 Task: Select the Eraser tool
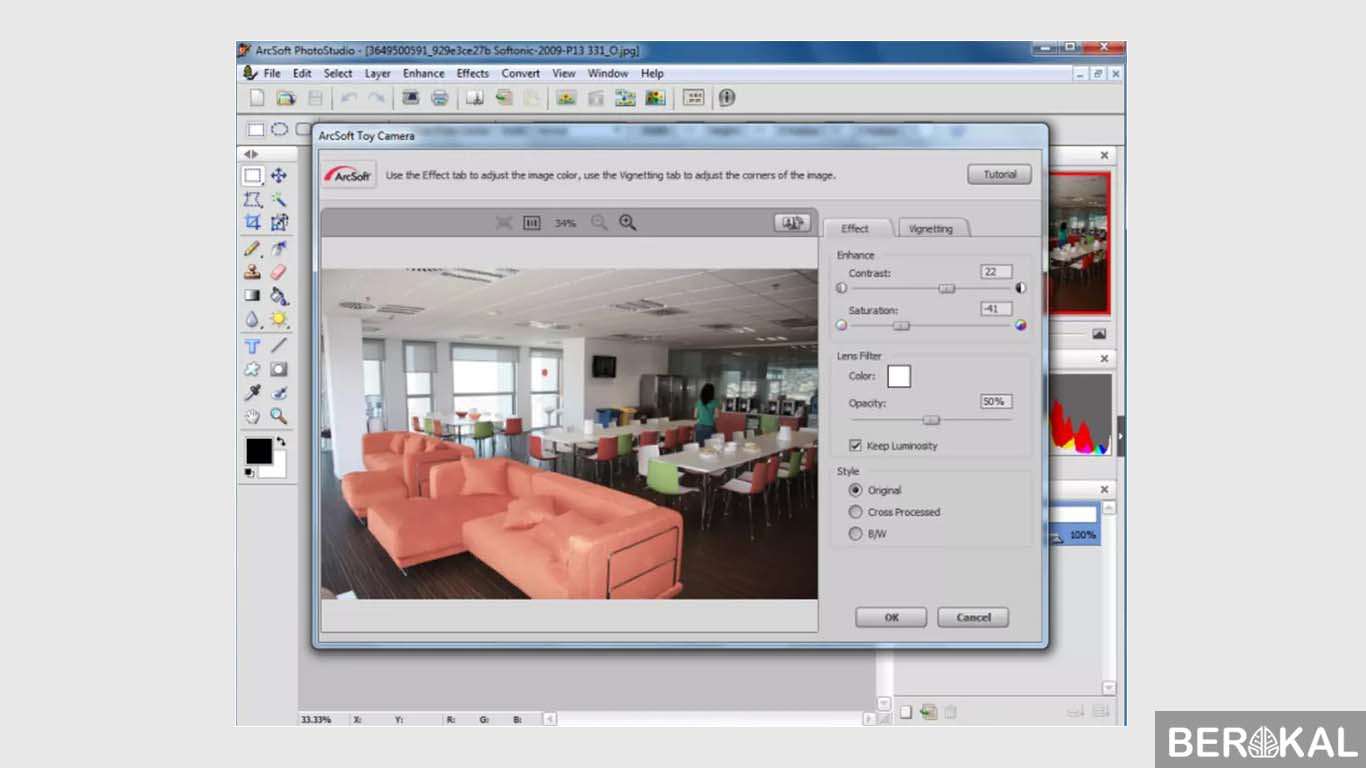click(279, 271)
